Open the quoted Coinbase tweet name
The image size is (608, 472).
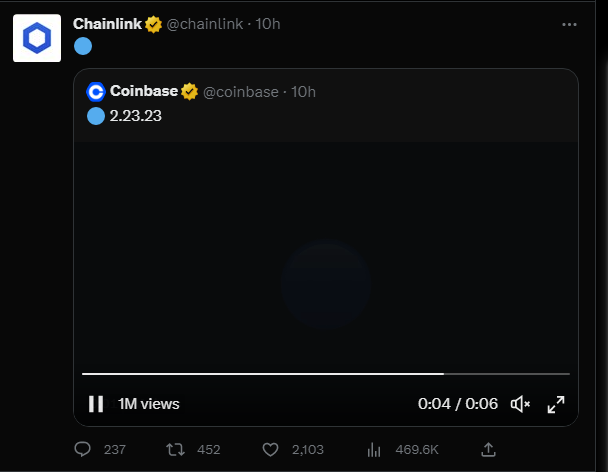pyautogui.click(x=144, y=91)
